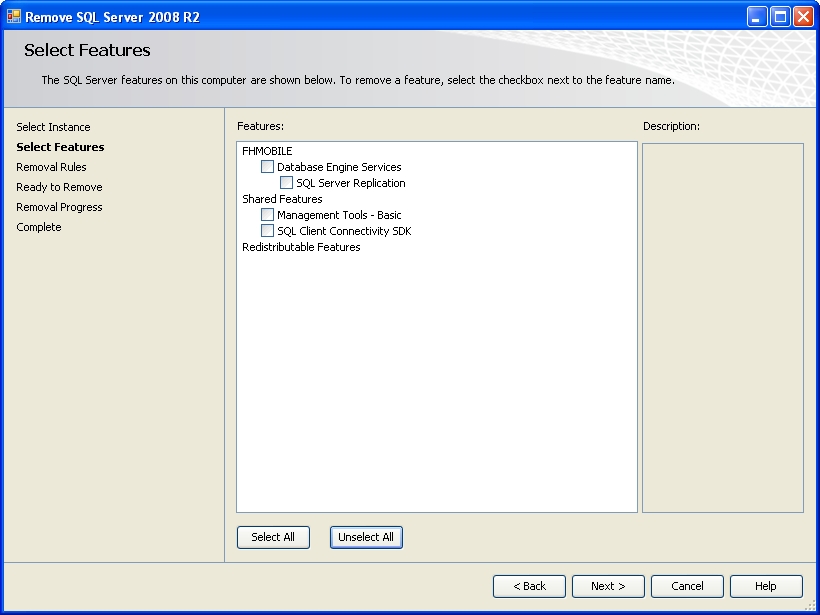Tick the Management Tools - Basic checkbox

(x=267, y=214)
